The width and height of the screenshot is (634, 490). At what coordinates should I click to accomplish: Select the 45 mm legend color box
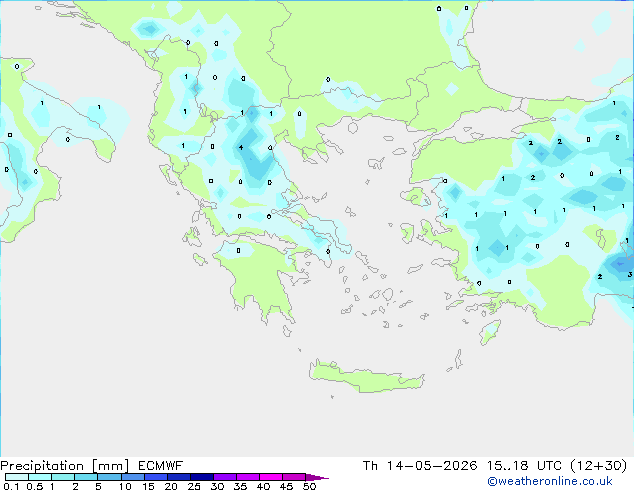point(294,477)
